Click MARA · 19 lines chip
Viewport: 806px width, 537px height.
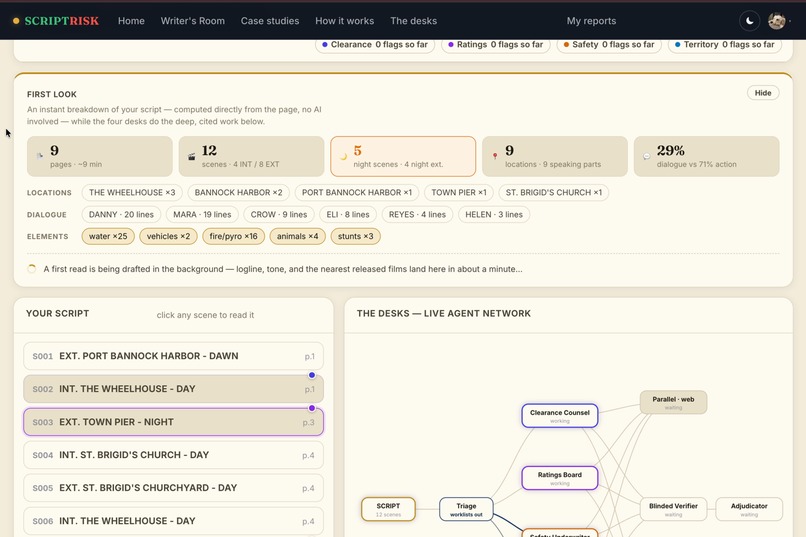202,215
